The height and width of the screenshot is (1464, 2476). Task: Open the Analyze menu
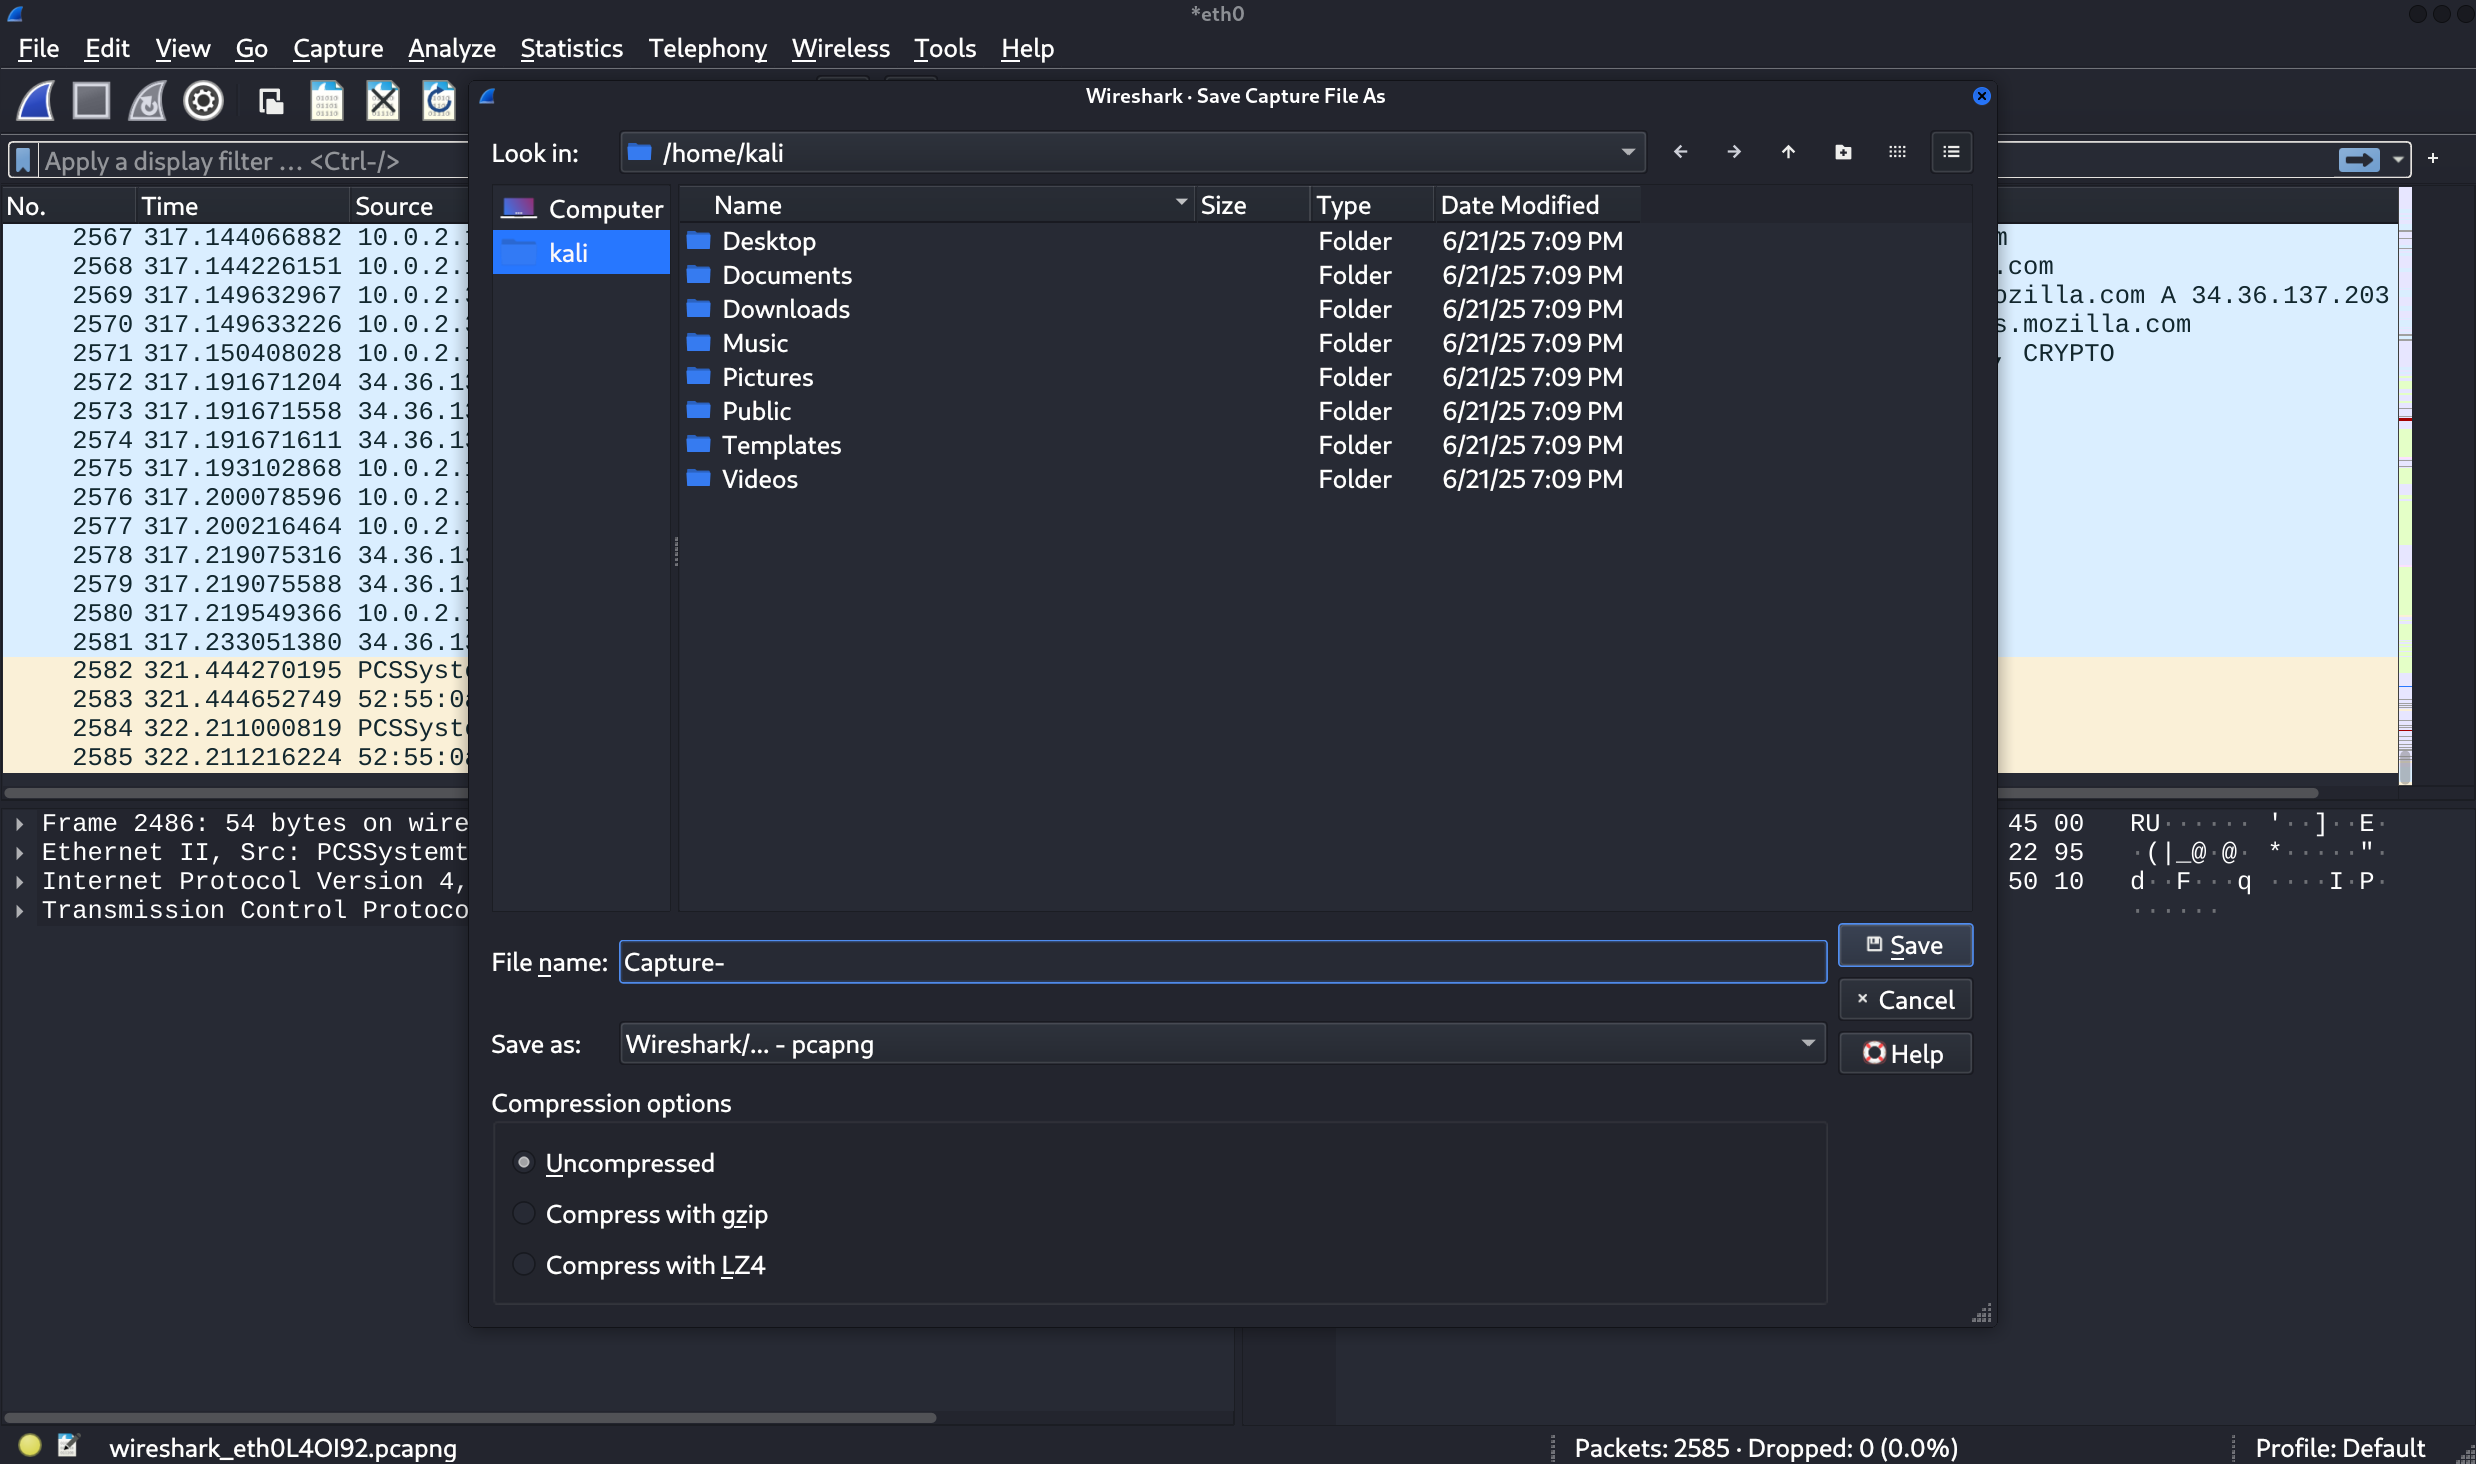coord(451,48)
